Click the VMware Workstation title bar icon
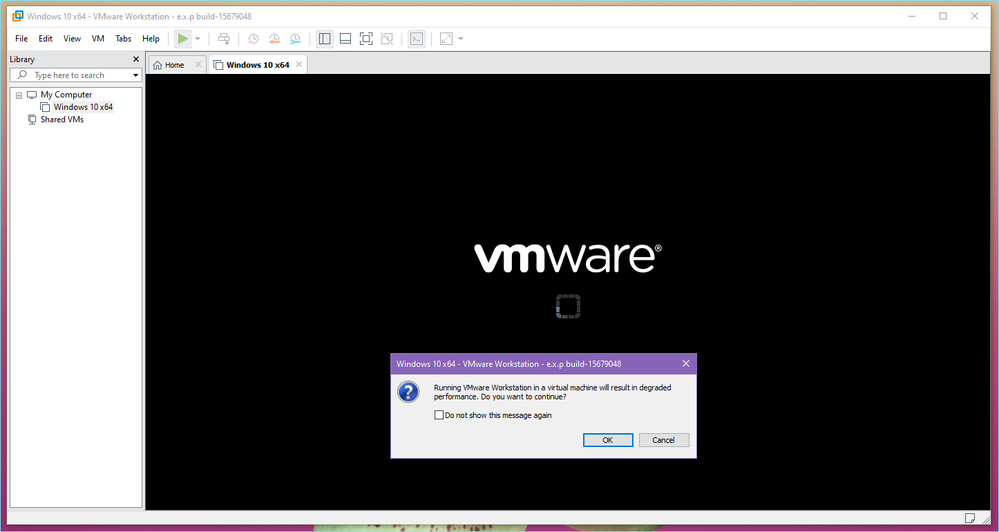Viewport: 999px width, 532px height. pos(18,16)
